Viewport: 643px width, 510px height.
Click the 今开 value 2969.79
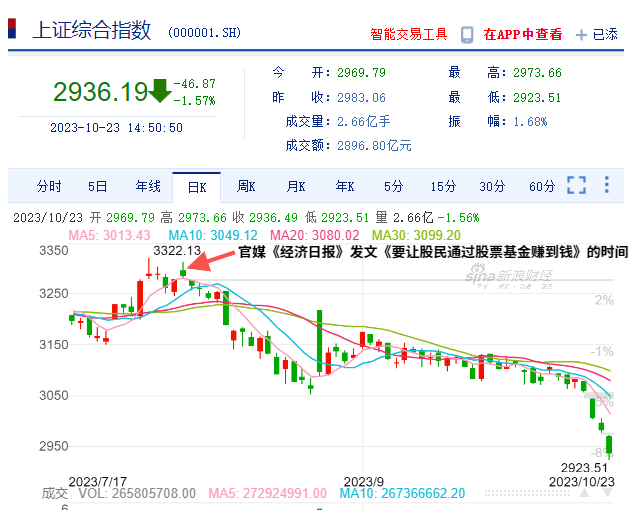tap(361, 73)
